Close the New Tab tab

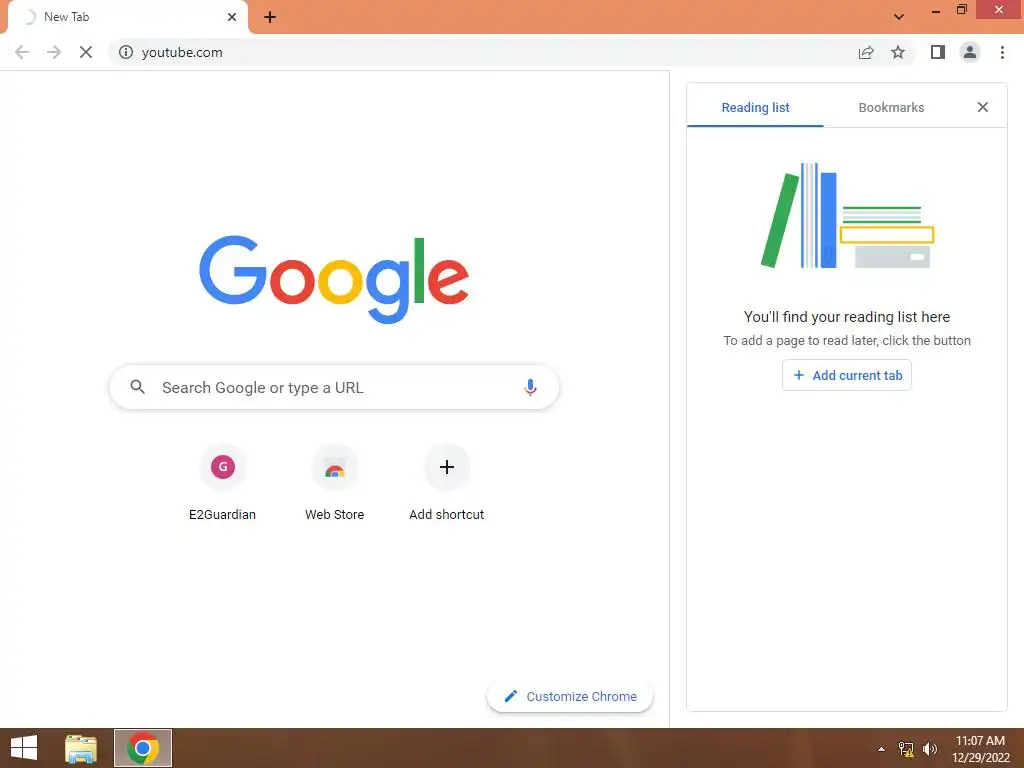pos(232,17)
